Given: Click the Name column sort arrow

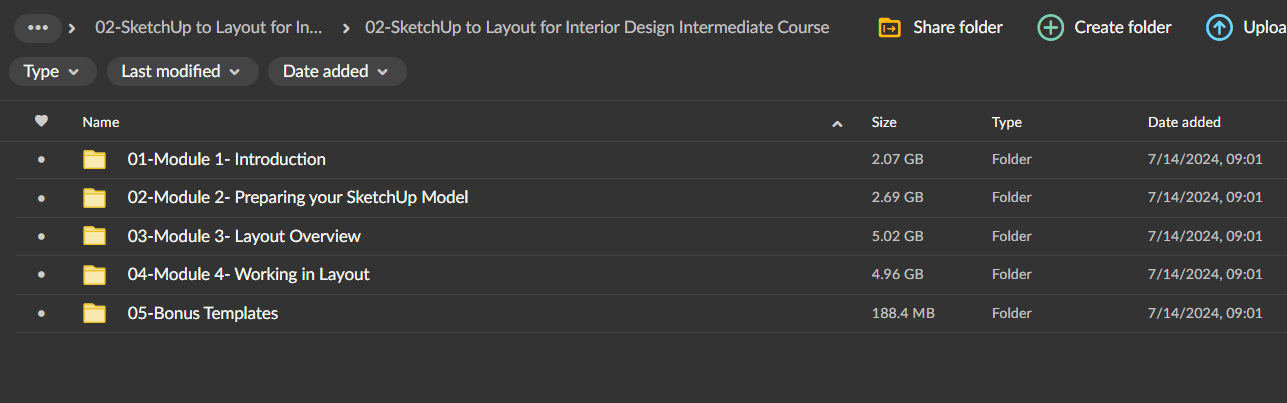Looking at the screenshot, I should pos(836,123).
